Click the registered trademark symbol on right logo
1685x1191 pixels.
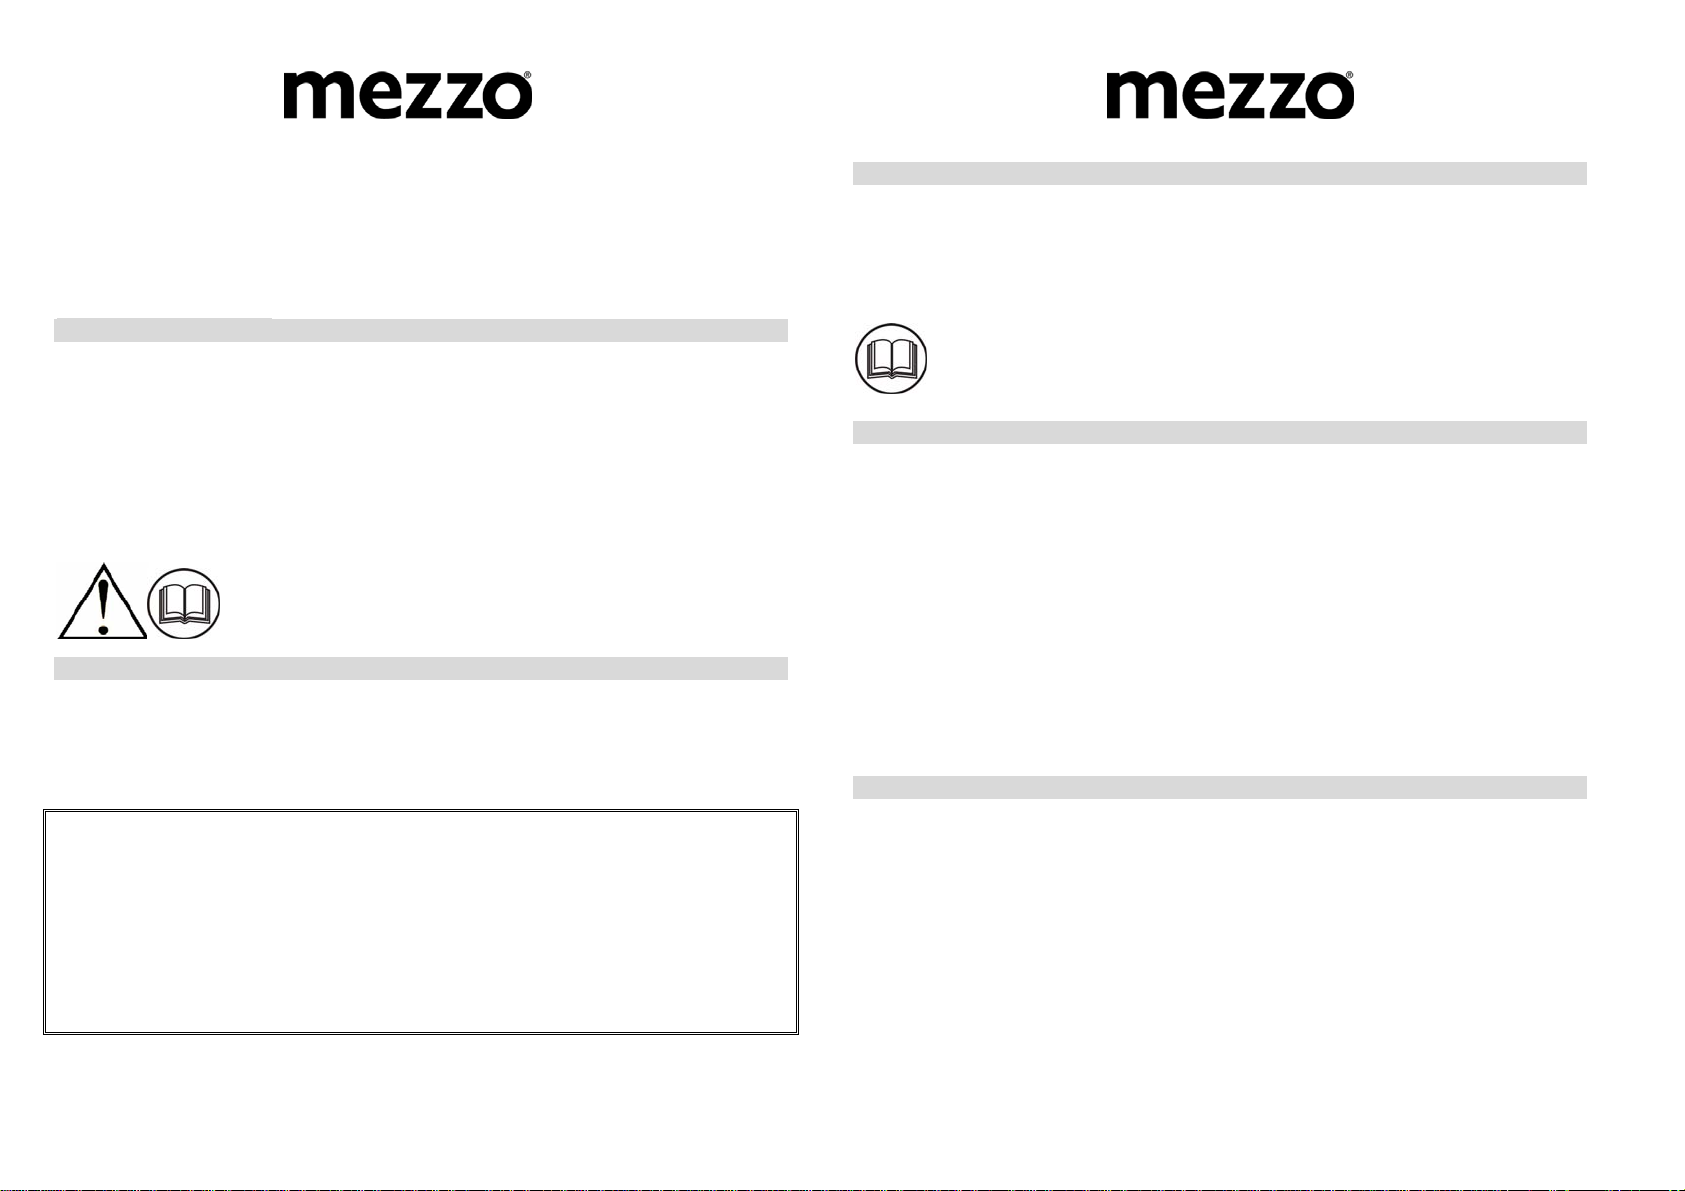tap(1350, 76)
